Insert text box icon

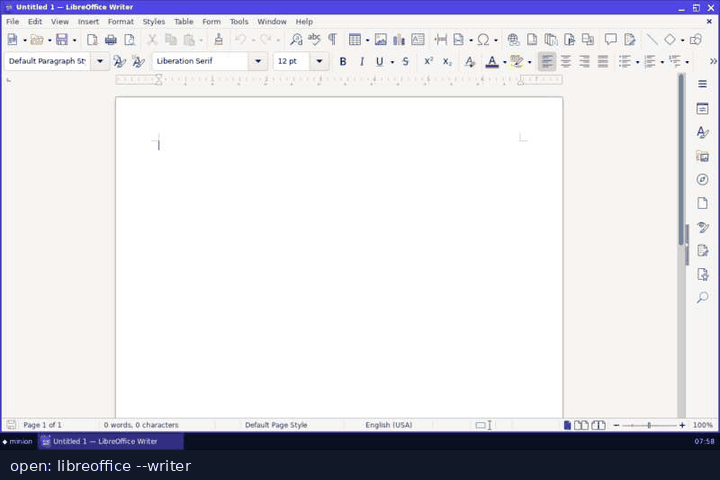point(417,40)
